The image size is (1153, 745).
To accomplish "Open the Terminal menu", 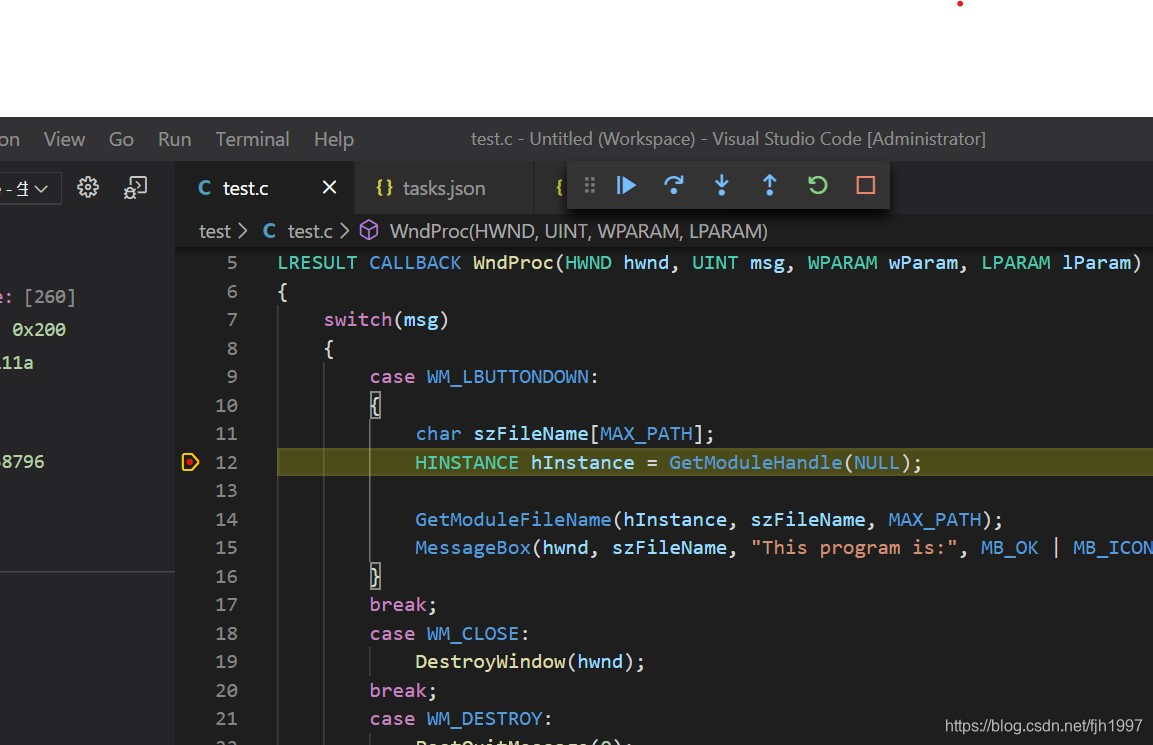I will [x=252, y=139].
